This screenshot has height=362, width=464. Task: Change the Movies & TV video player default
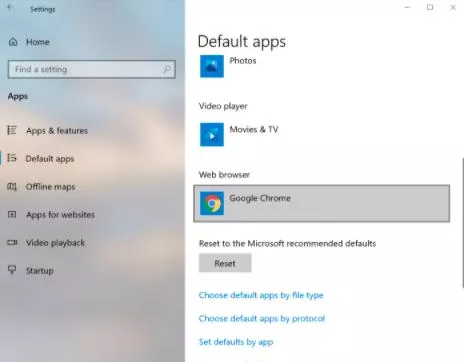[239, 134]
